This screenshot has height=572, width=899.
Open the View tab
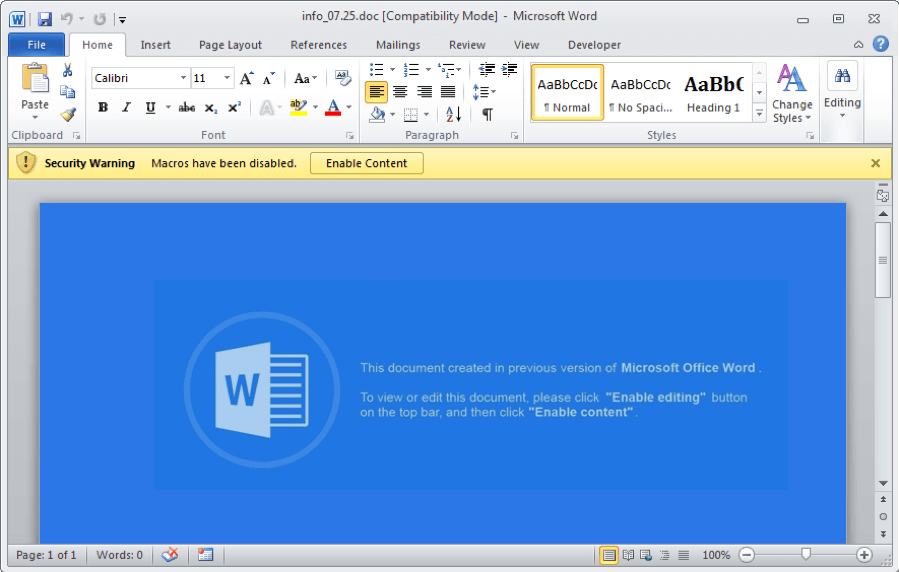tap(526, 45)
